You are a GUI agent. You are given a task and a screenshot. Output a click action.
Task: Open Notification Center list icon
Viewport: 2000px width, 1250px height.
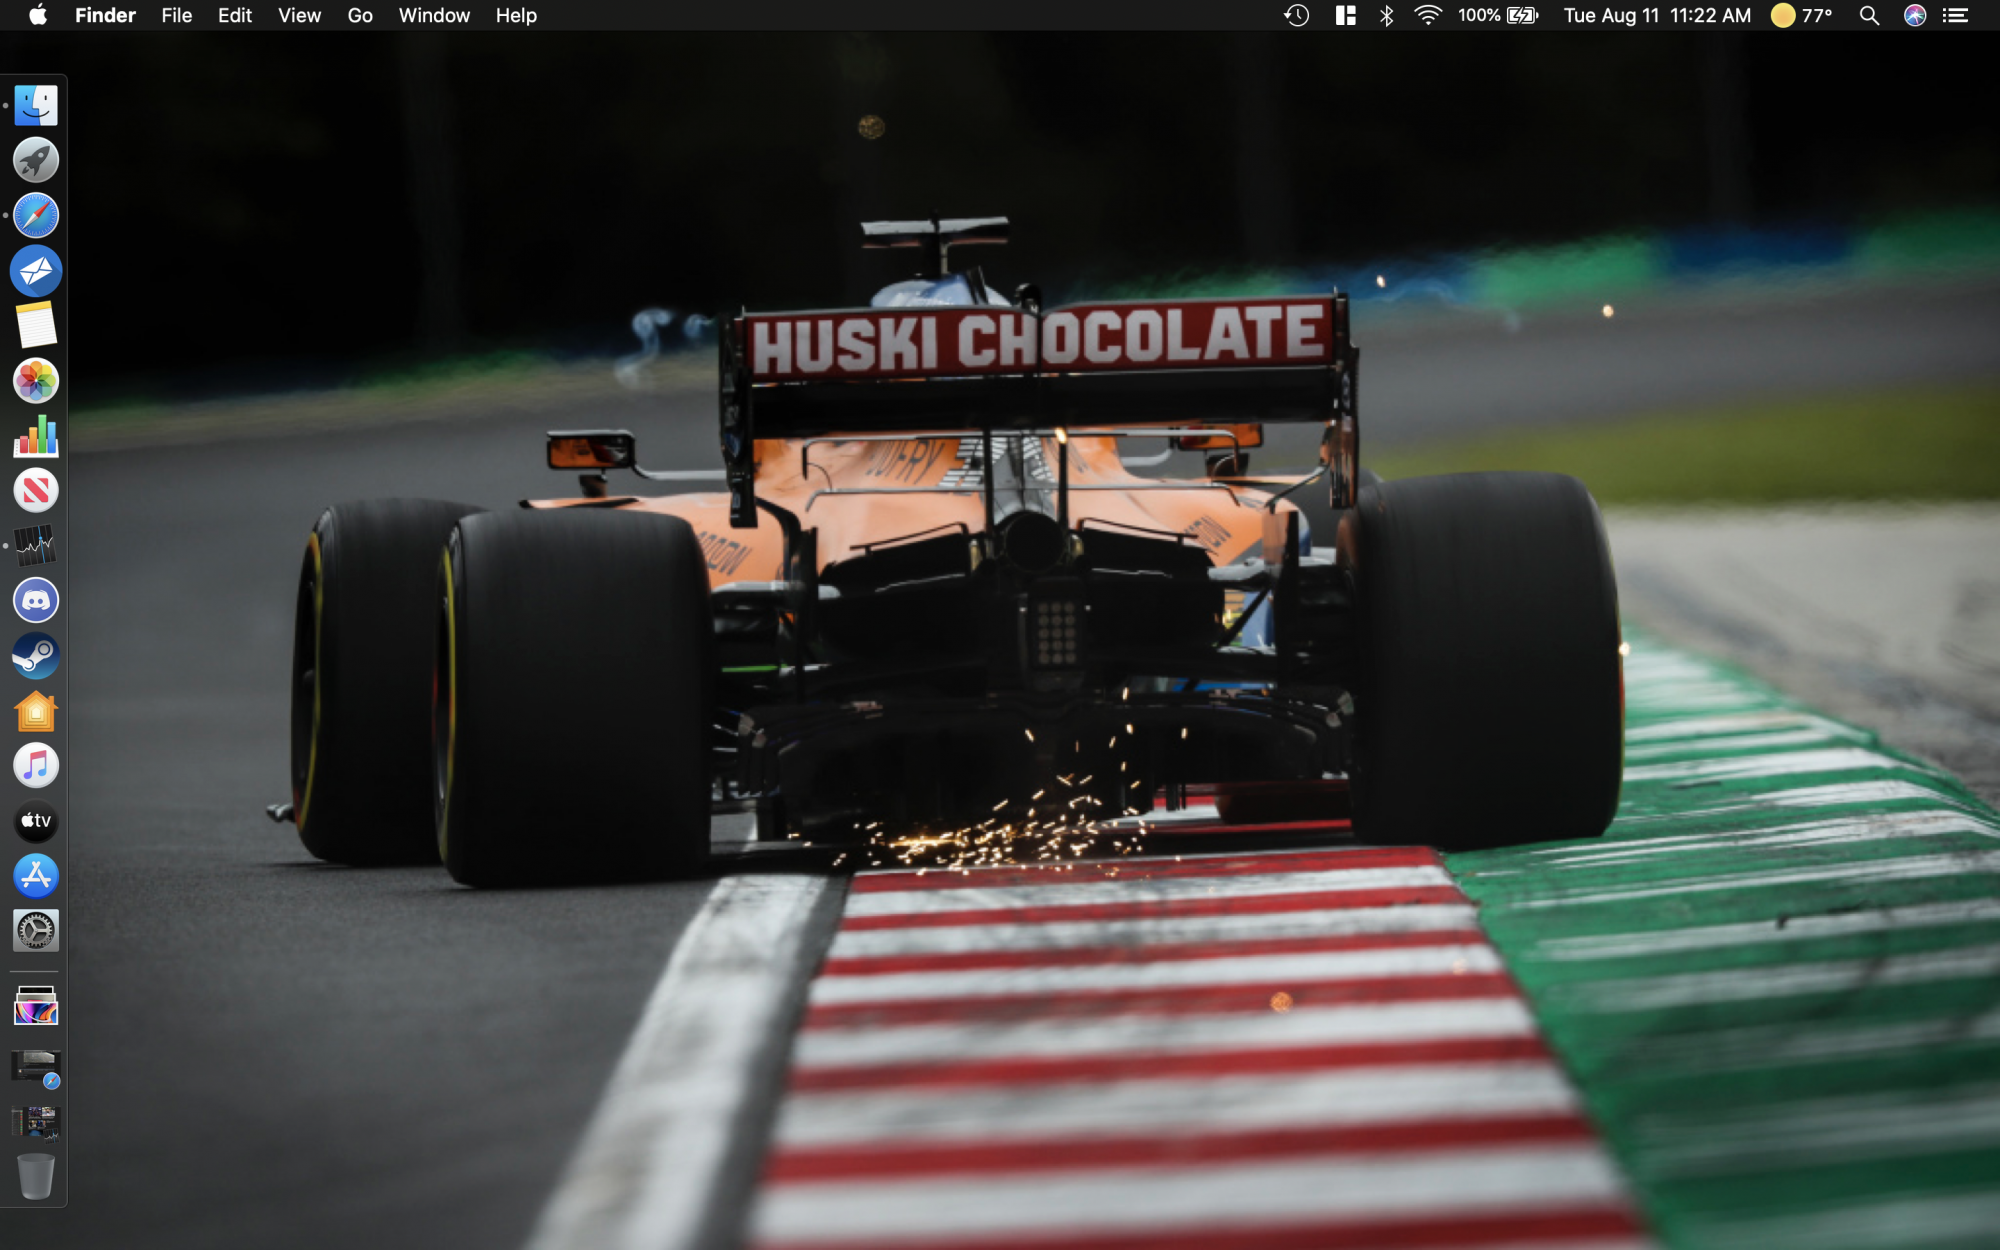click(1956, 15)
